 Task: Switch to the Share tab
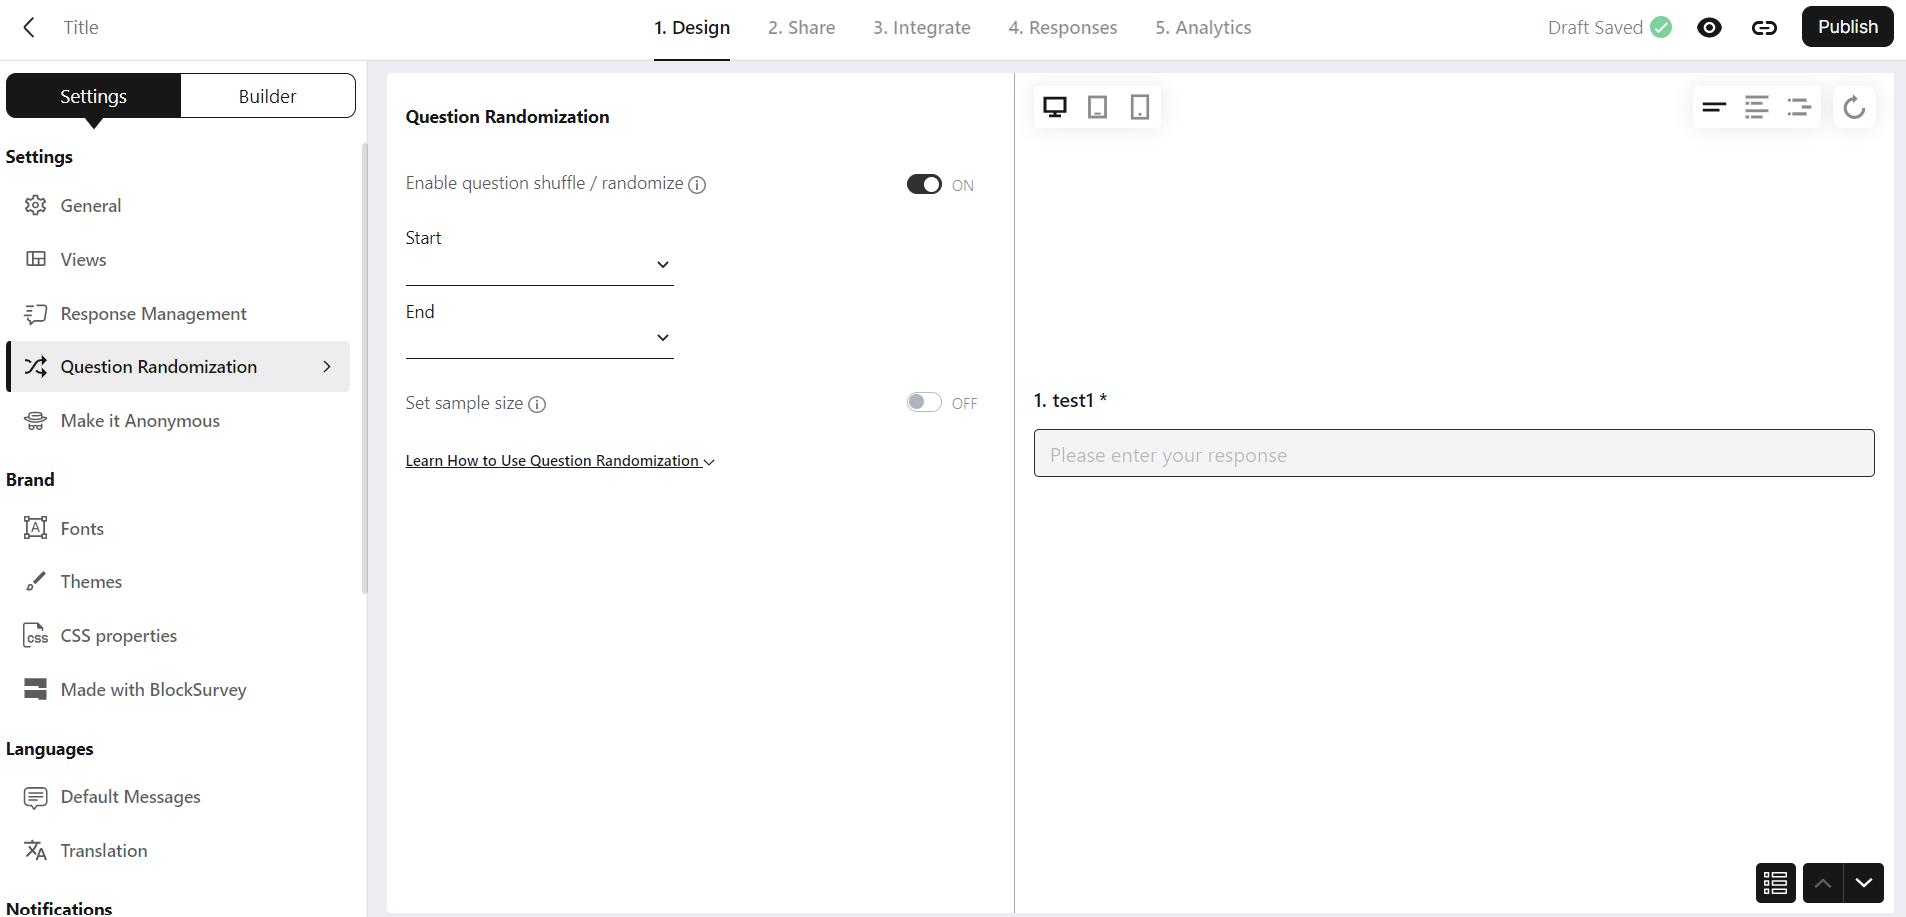point(801,28)
